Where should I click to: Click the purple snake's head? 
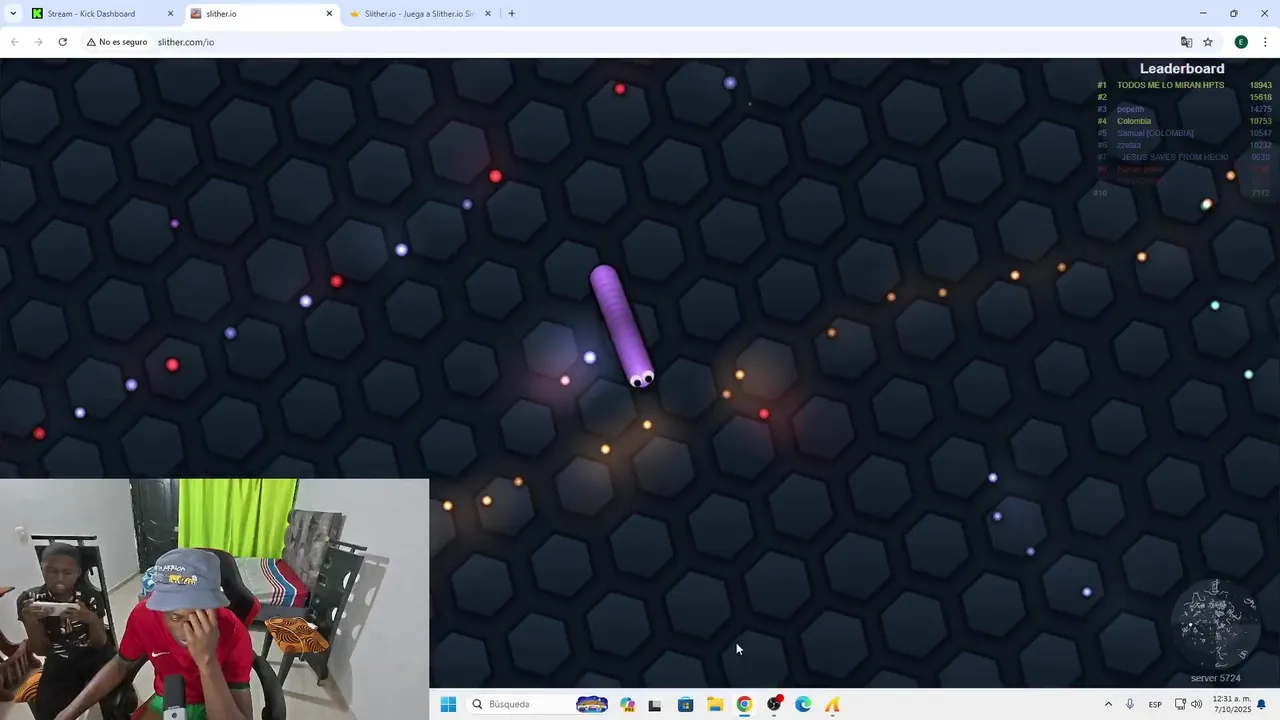(641, 377)
